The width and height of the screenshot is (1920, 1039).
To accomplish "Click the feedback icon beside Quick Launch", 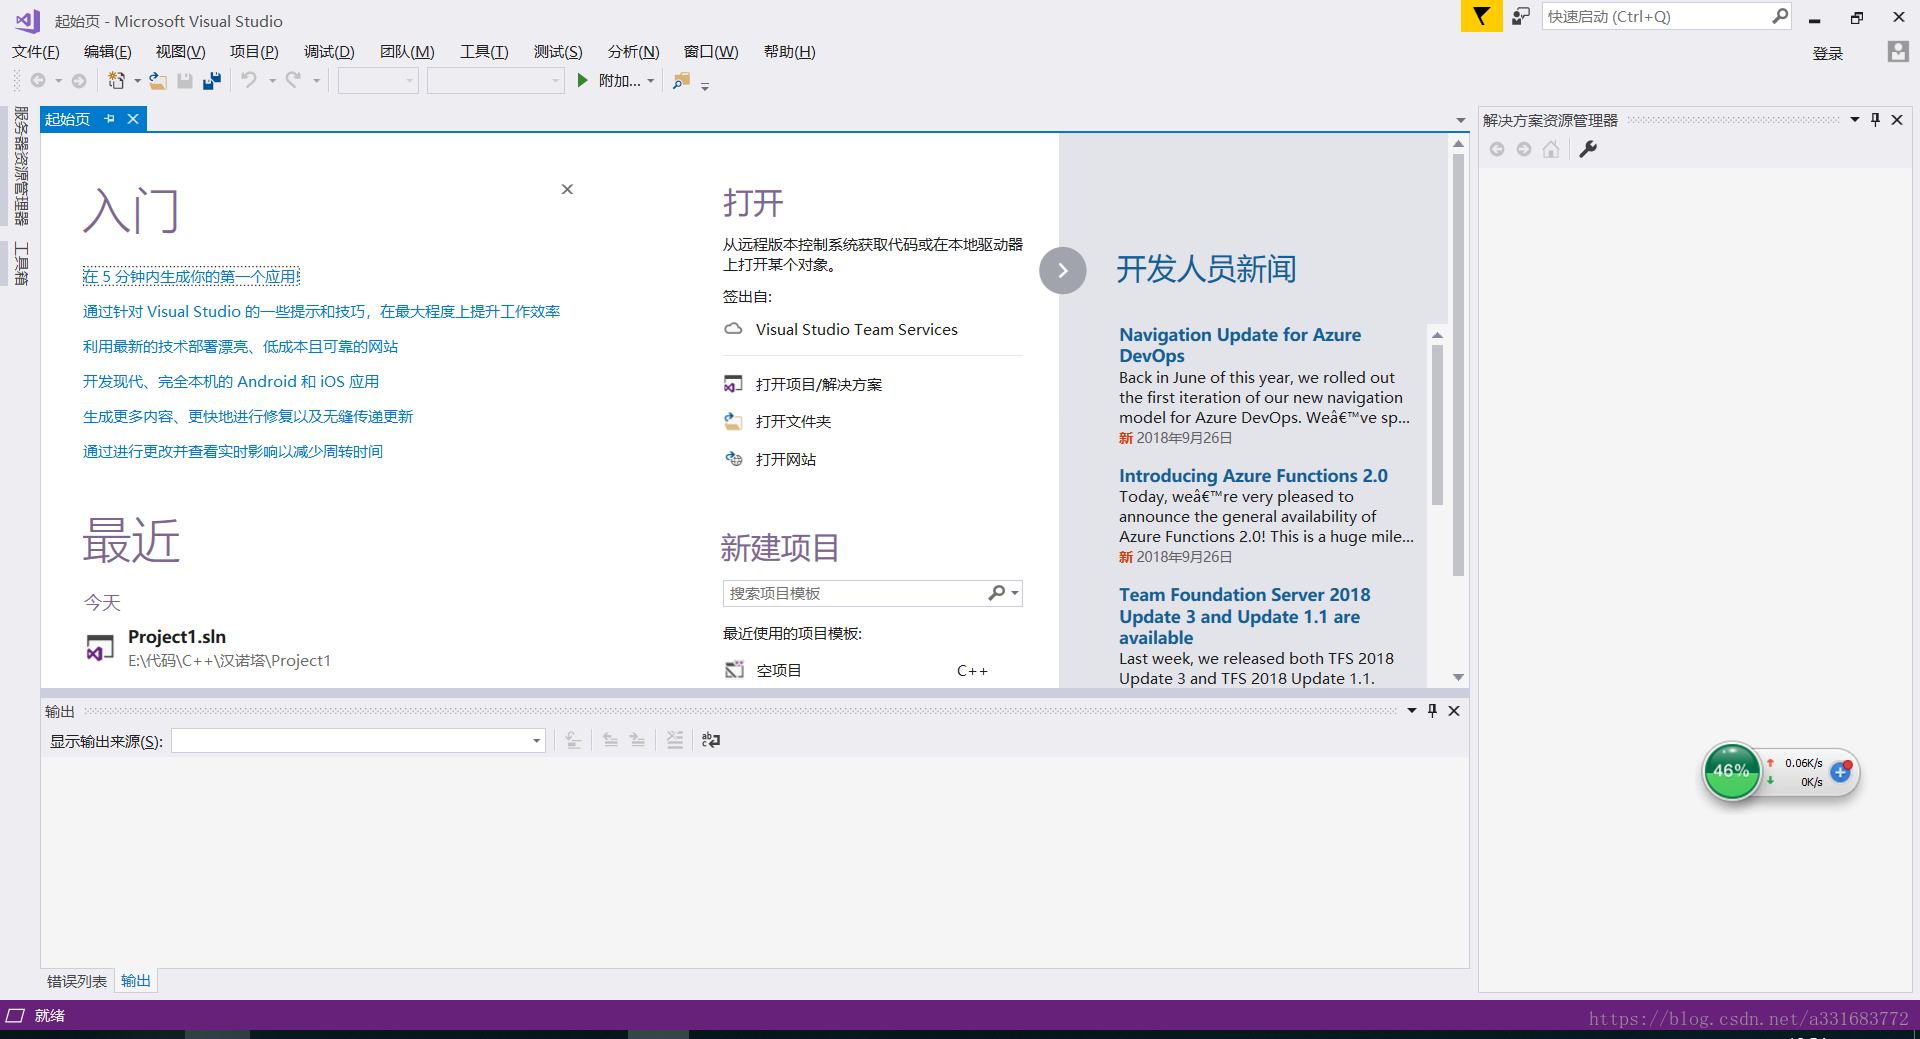I will tap(1521, 16).
